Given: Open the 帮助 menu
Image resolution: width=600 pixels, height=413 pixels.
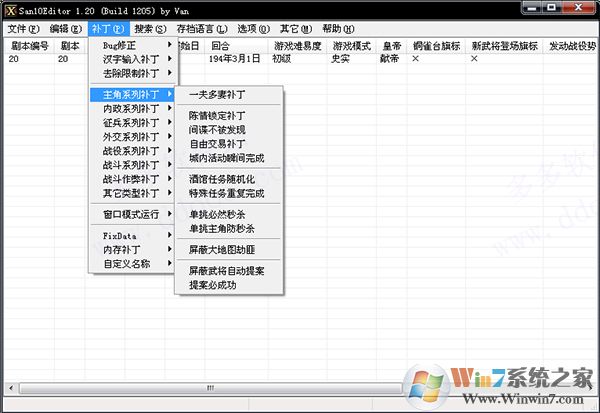Looking at the screenshot, I should (x=338, y=29).
